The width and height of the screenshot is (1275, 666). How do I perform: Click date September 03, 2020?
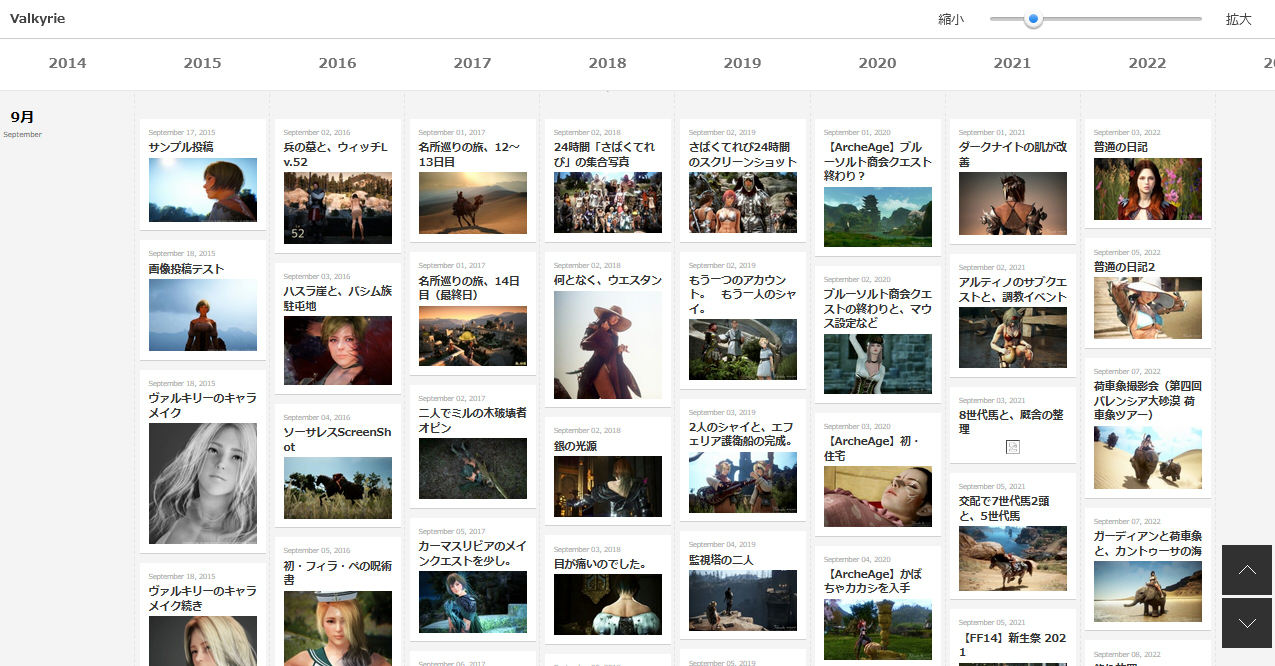click(x=857, y=426)
